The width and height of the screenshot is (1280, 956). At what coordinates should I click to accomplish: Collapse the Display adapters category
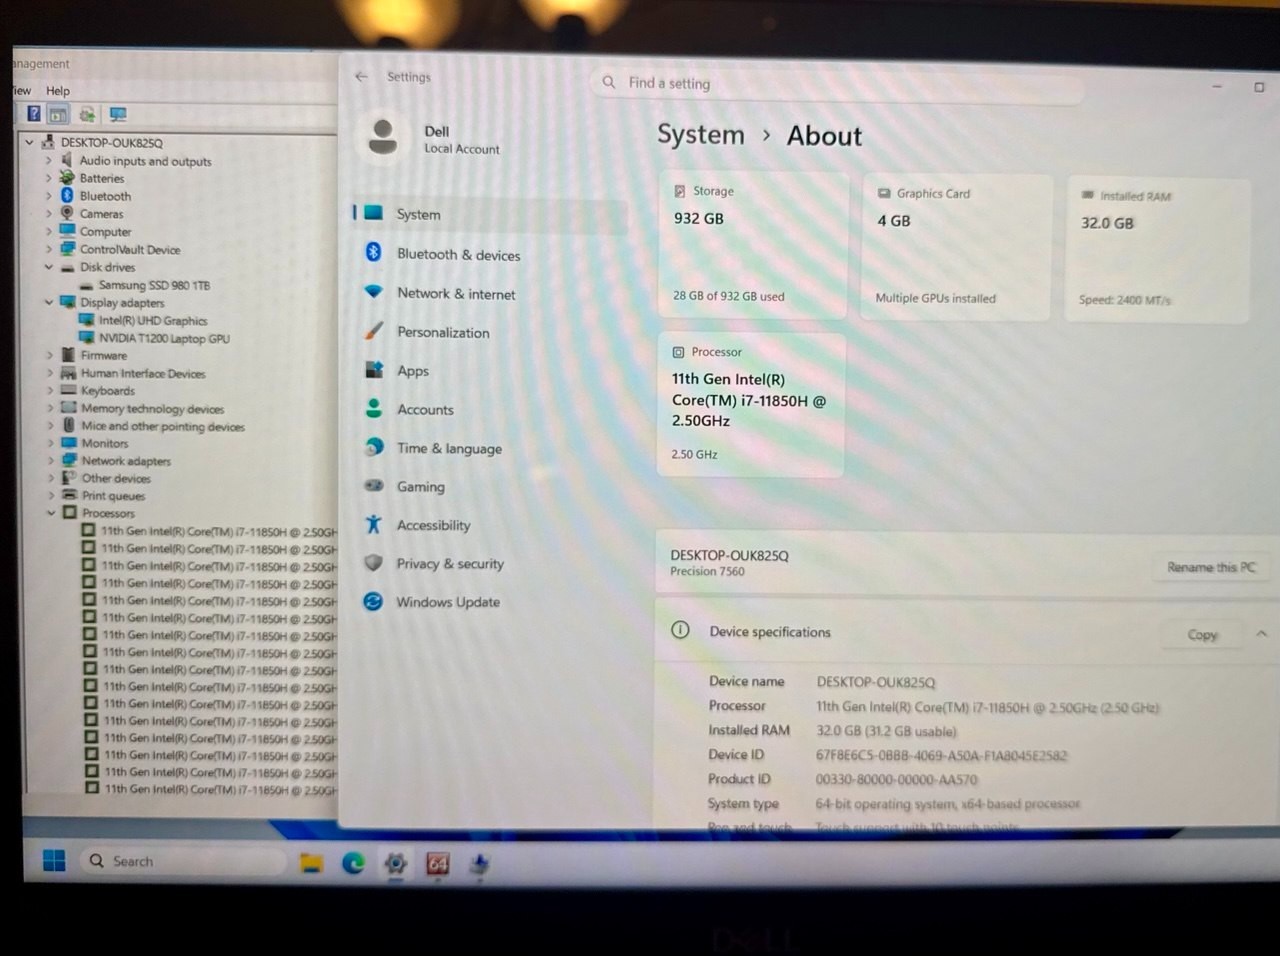coord(48,302)
